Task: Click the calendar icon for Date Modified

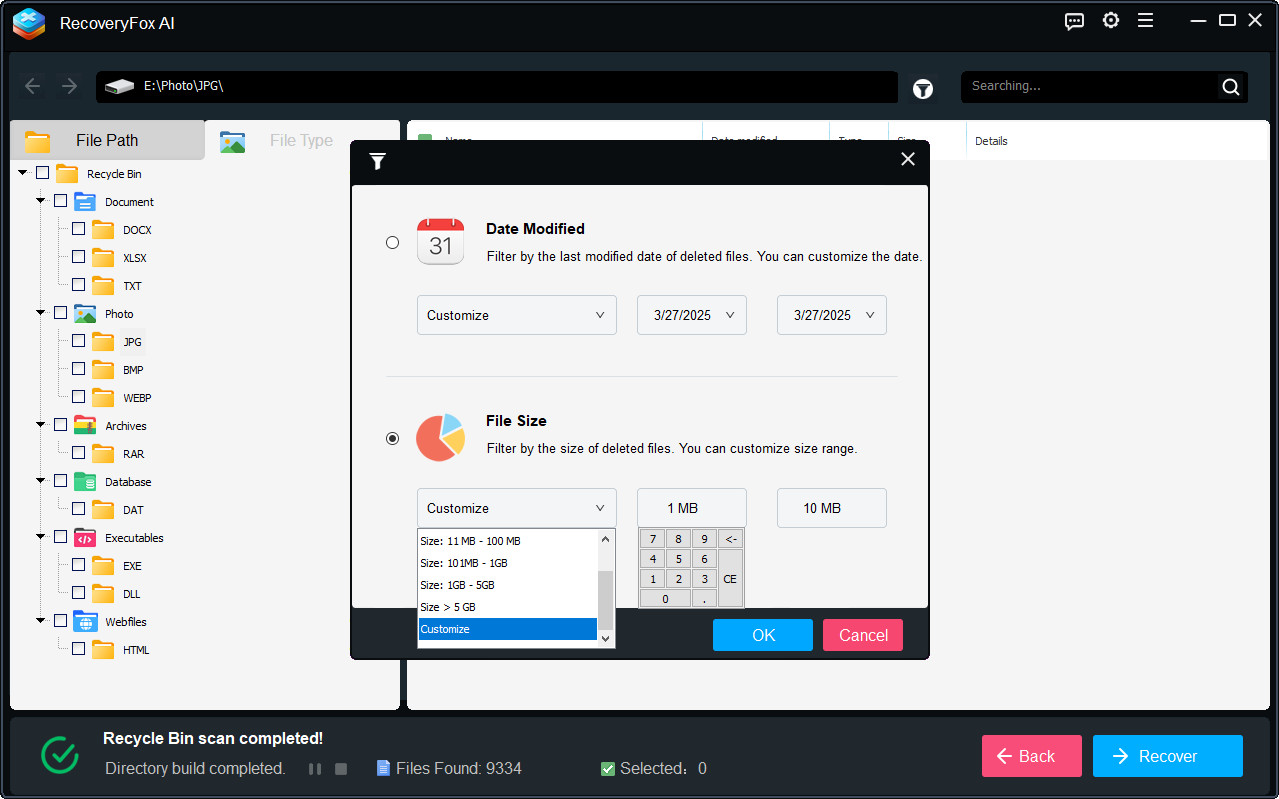Action: click(x=441, y=241)
